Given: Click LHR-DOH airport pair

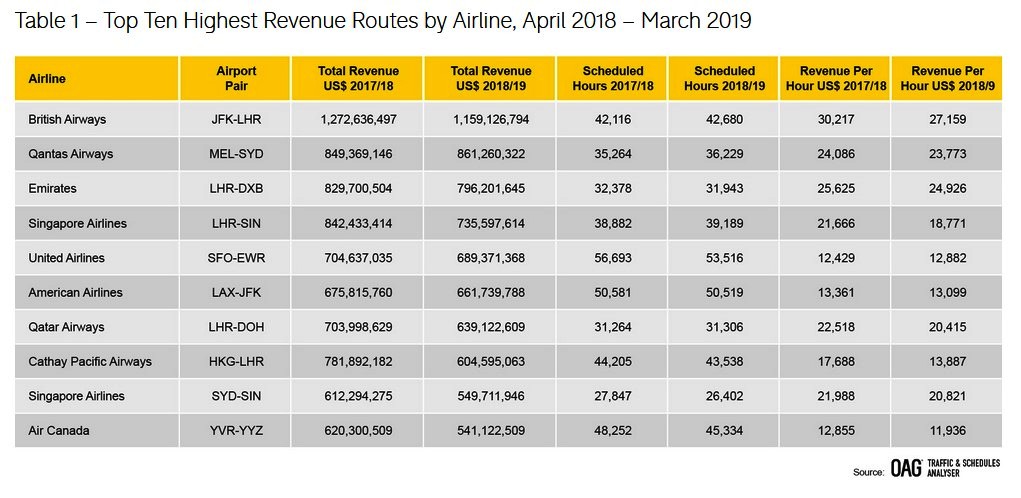Looking at the screenshot, I should click(x=235, y=327).
